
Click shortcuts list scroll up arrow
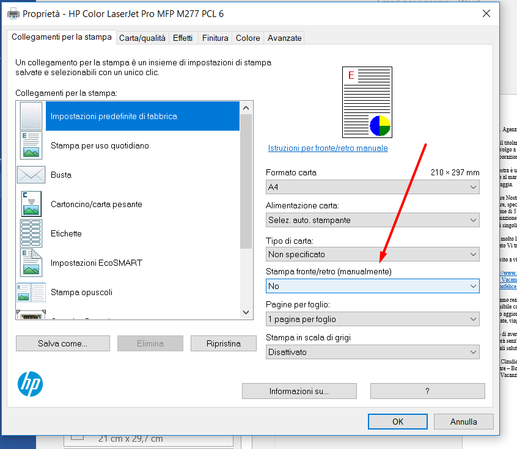click(246, 108)
